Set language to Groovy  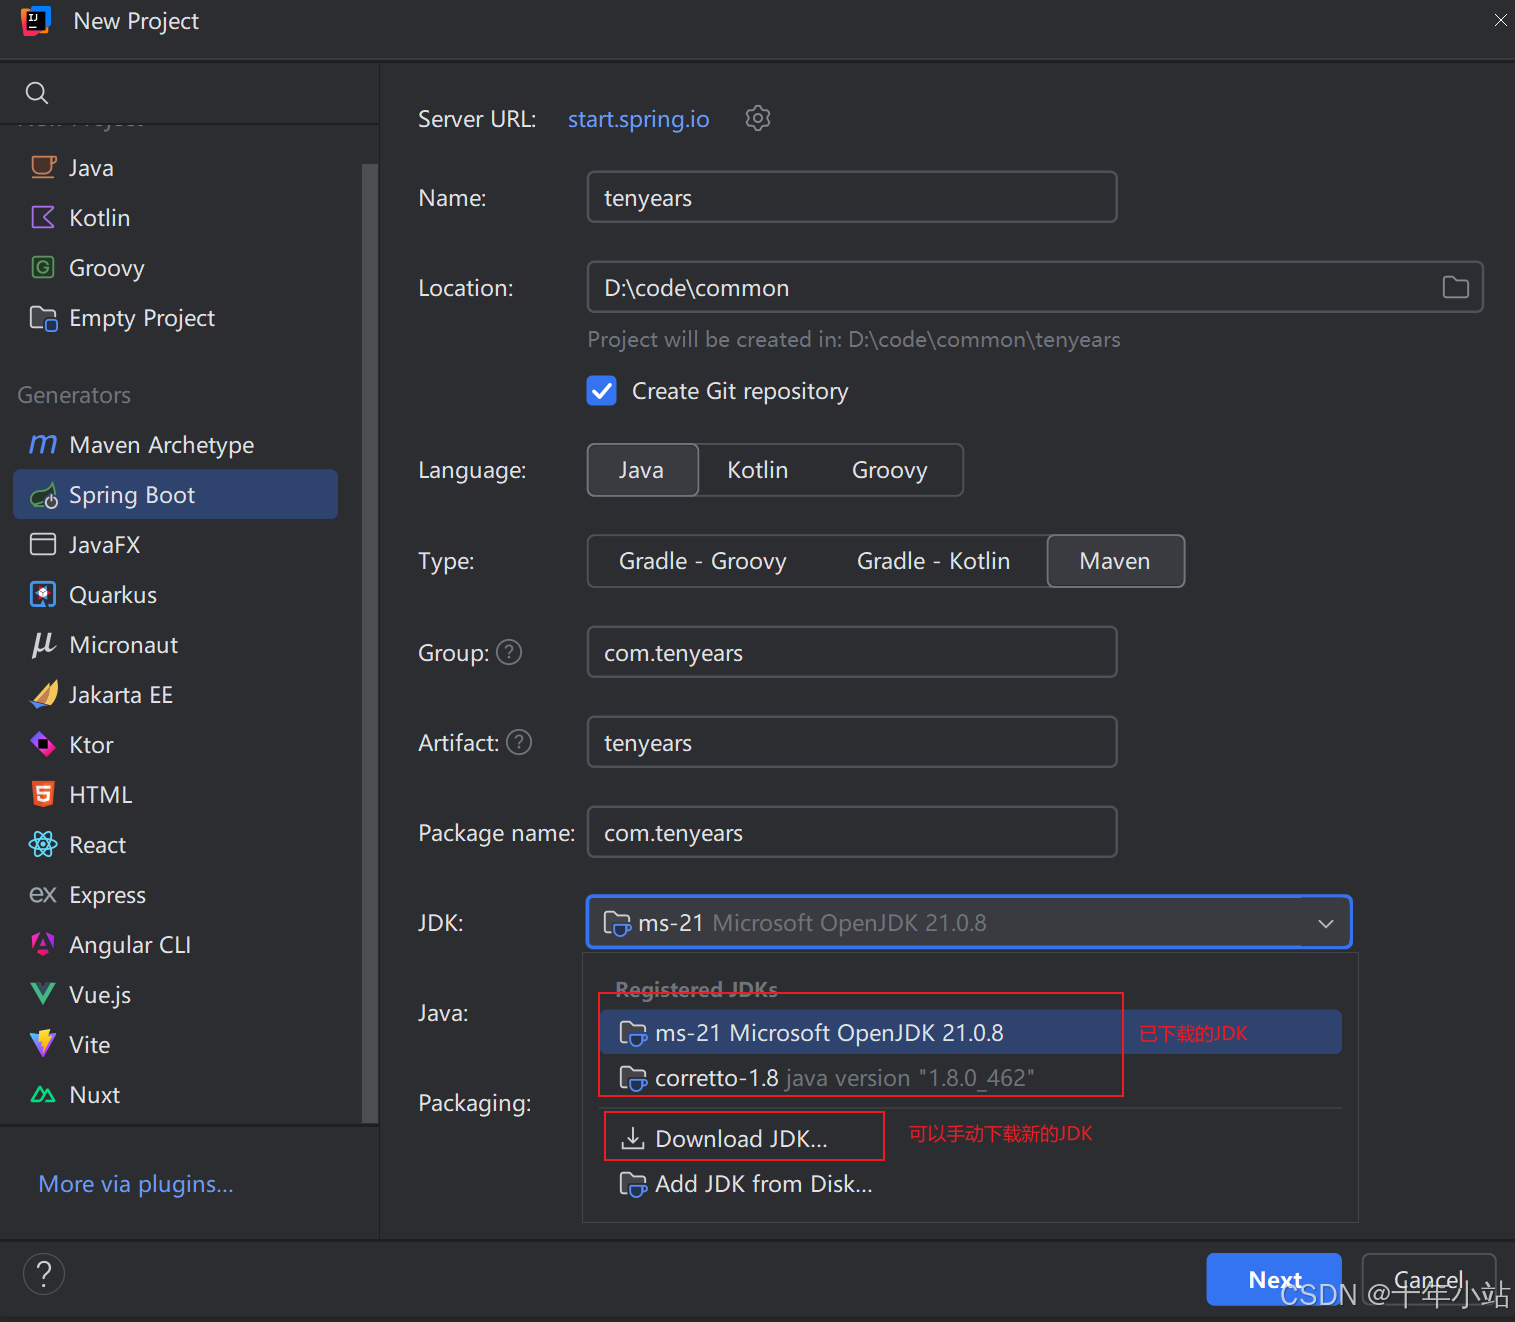point(890,470)
